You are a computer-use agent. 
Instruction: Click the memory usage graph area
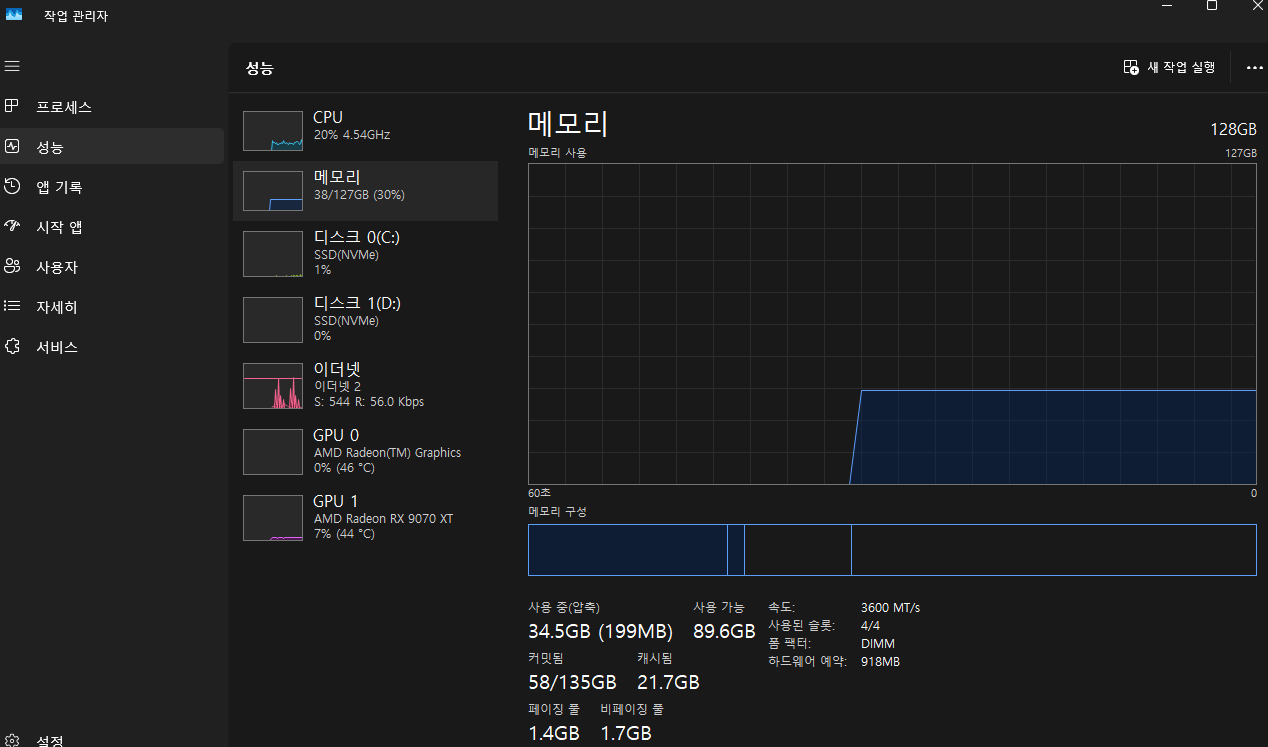coord(891,324)
